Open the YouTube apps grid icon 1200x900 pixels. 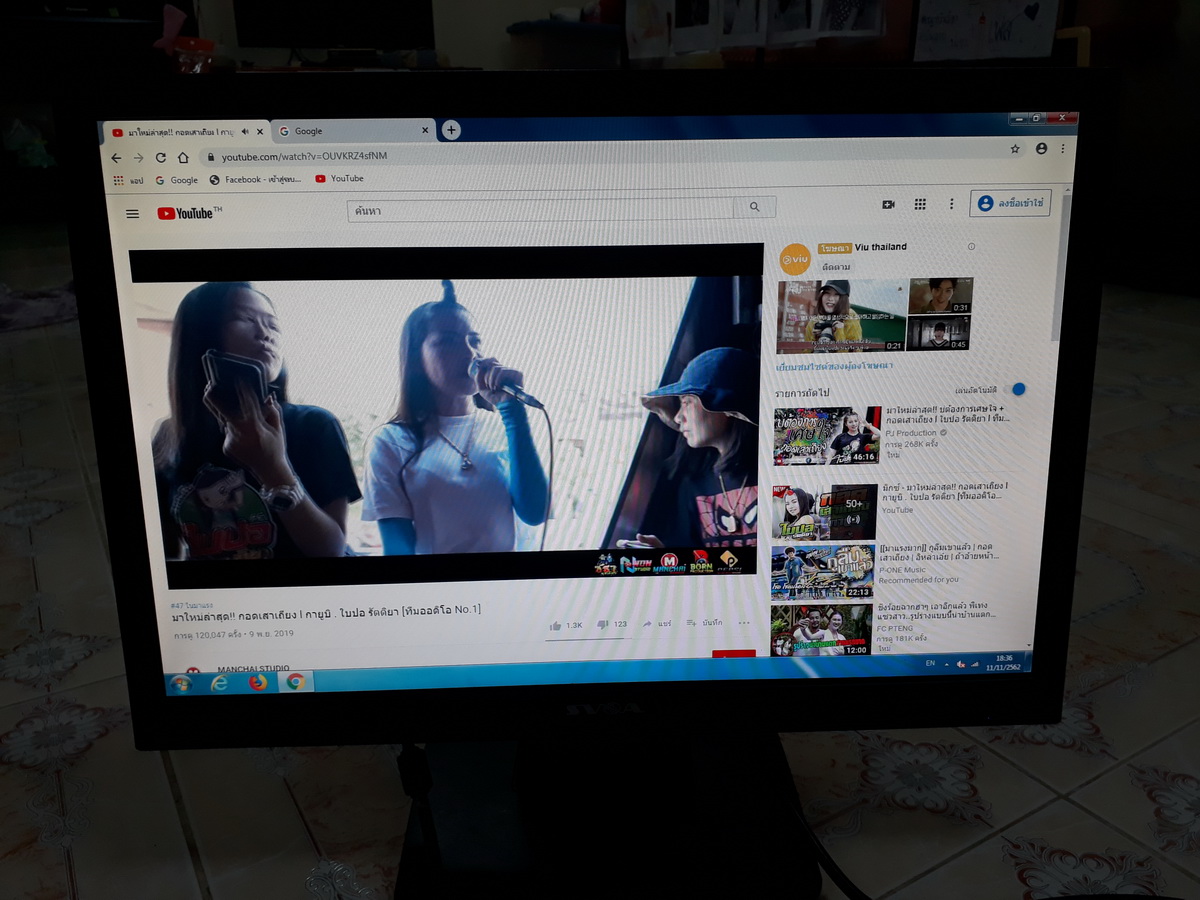[920, 204]
